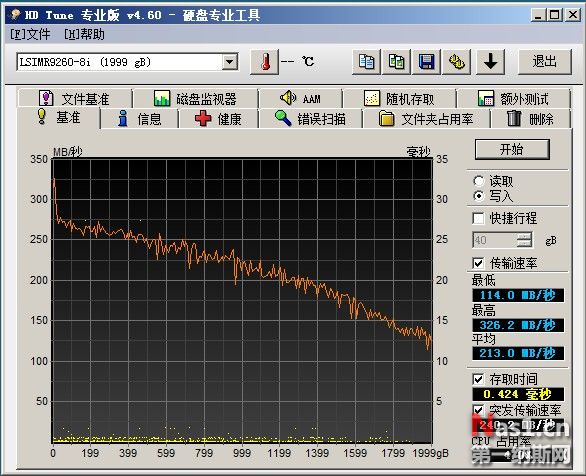Image resolution: width=586 pixels, height=476 pixels.
Task: Open the 磁盘监视器 disk monitor tab
Action: click(x=195, y=99)
